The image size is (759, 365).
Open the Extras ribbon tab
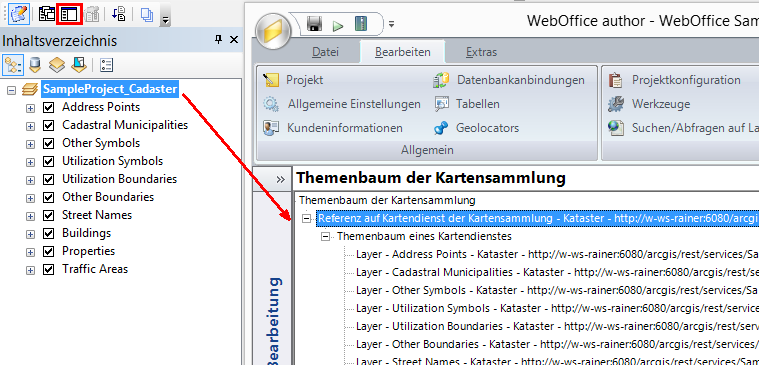(x=481, y=52)
